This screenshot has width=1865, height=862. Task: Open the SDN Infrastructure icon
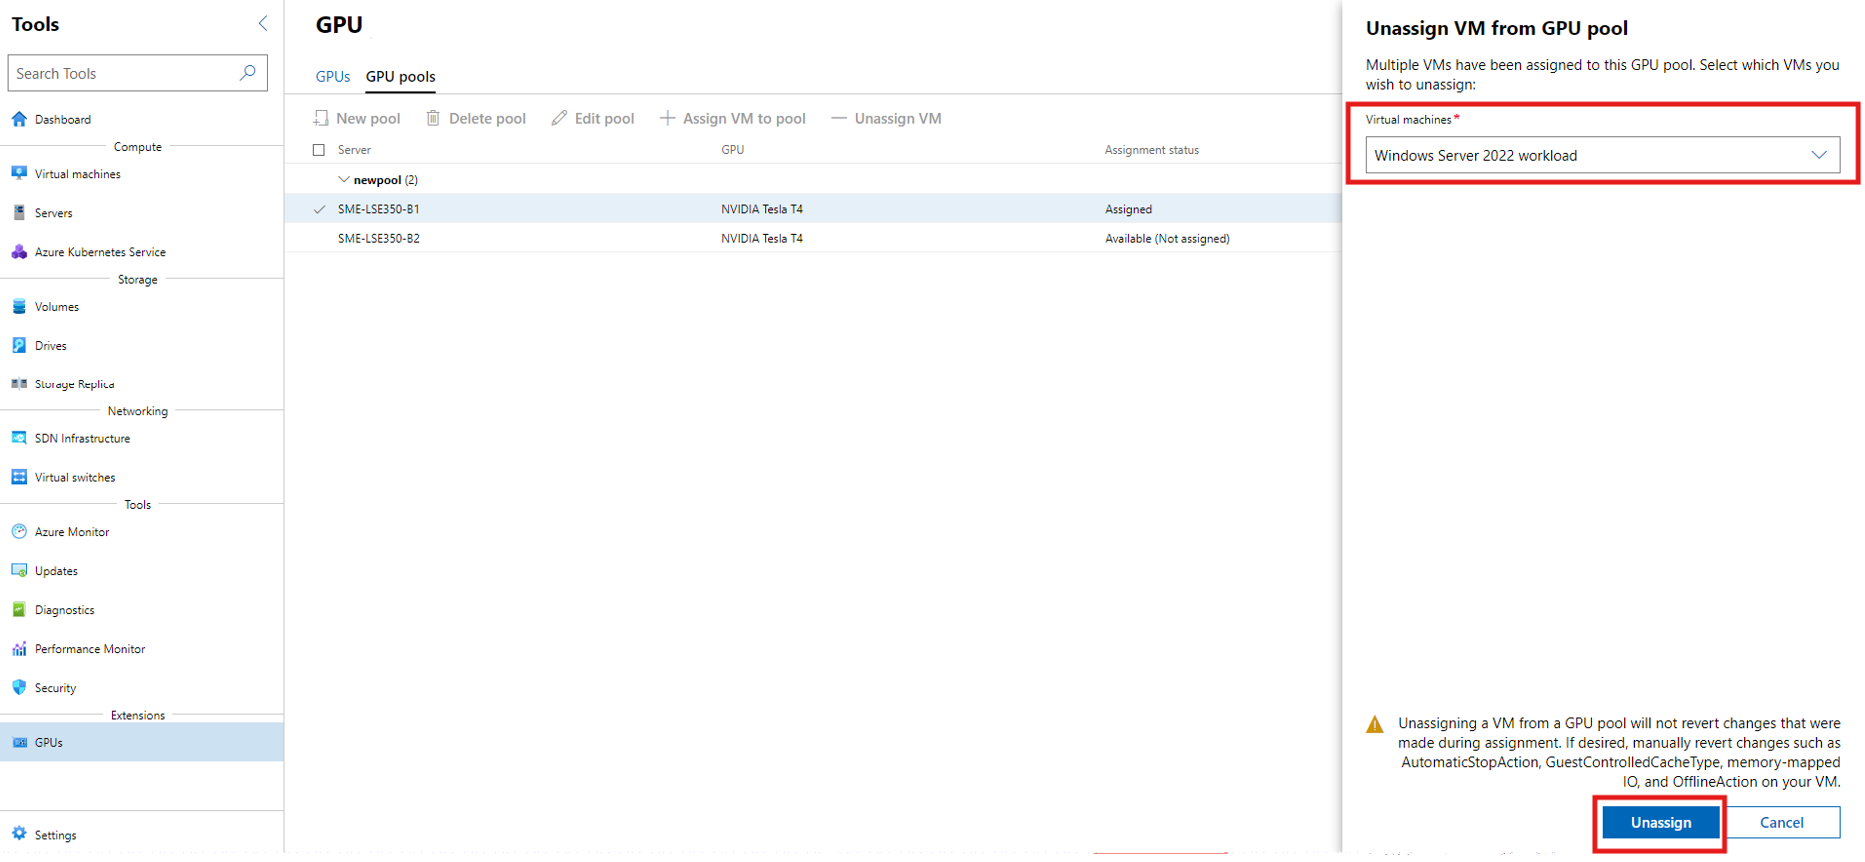coord(19,438)
